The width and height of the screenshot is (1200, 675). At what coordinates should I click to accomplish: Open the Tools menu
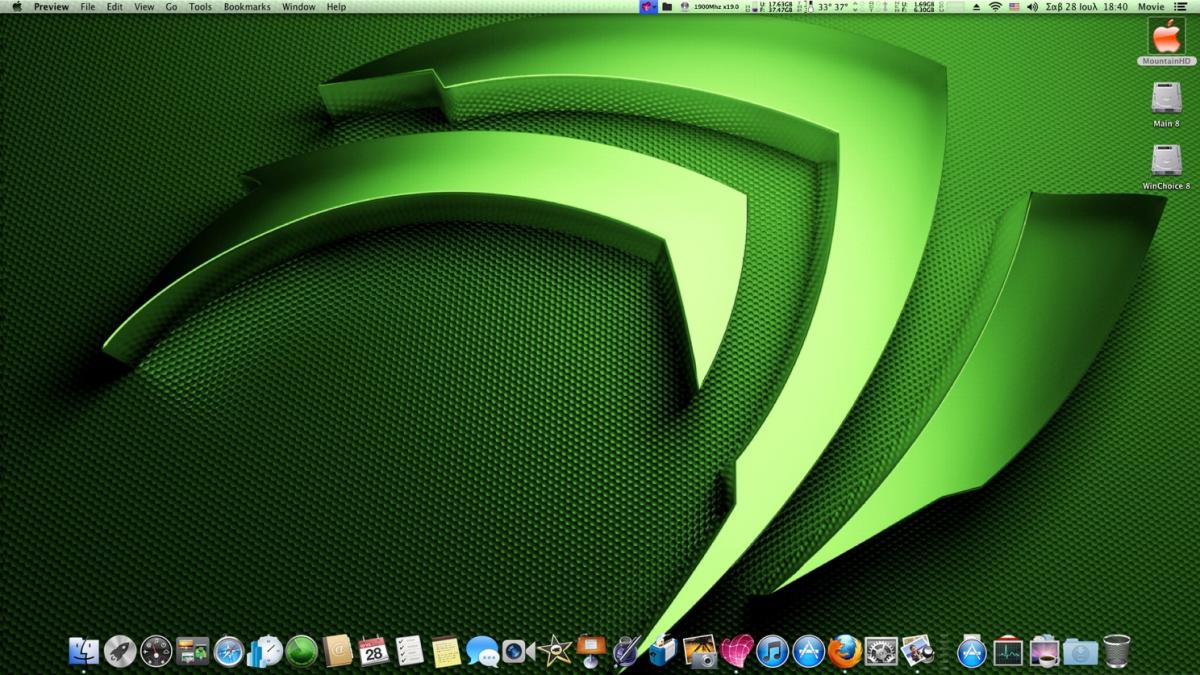(x=200, y=7)
